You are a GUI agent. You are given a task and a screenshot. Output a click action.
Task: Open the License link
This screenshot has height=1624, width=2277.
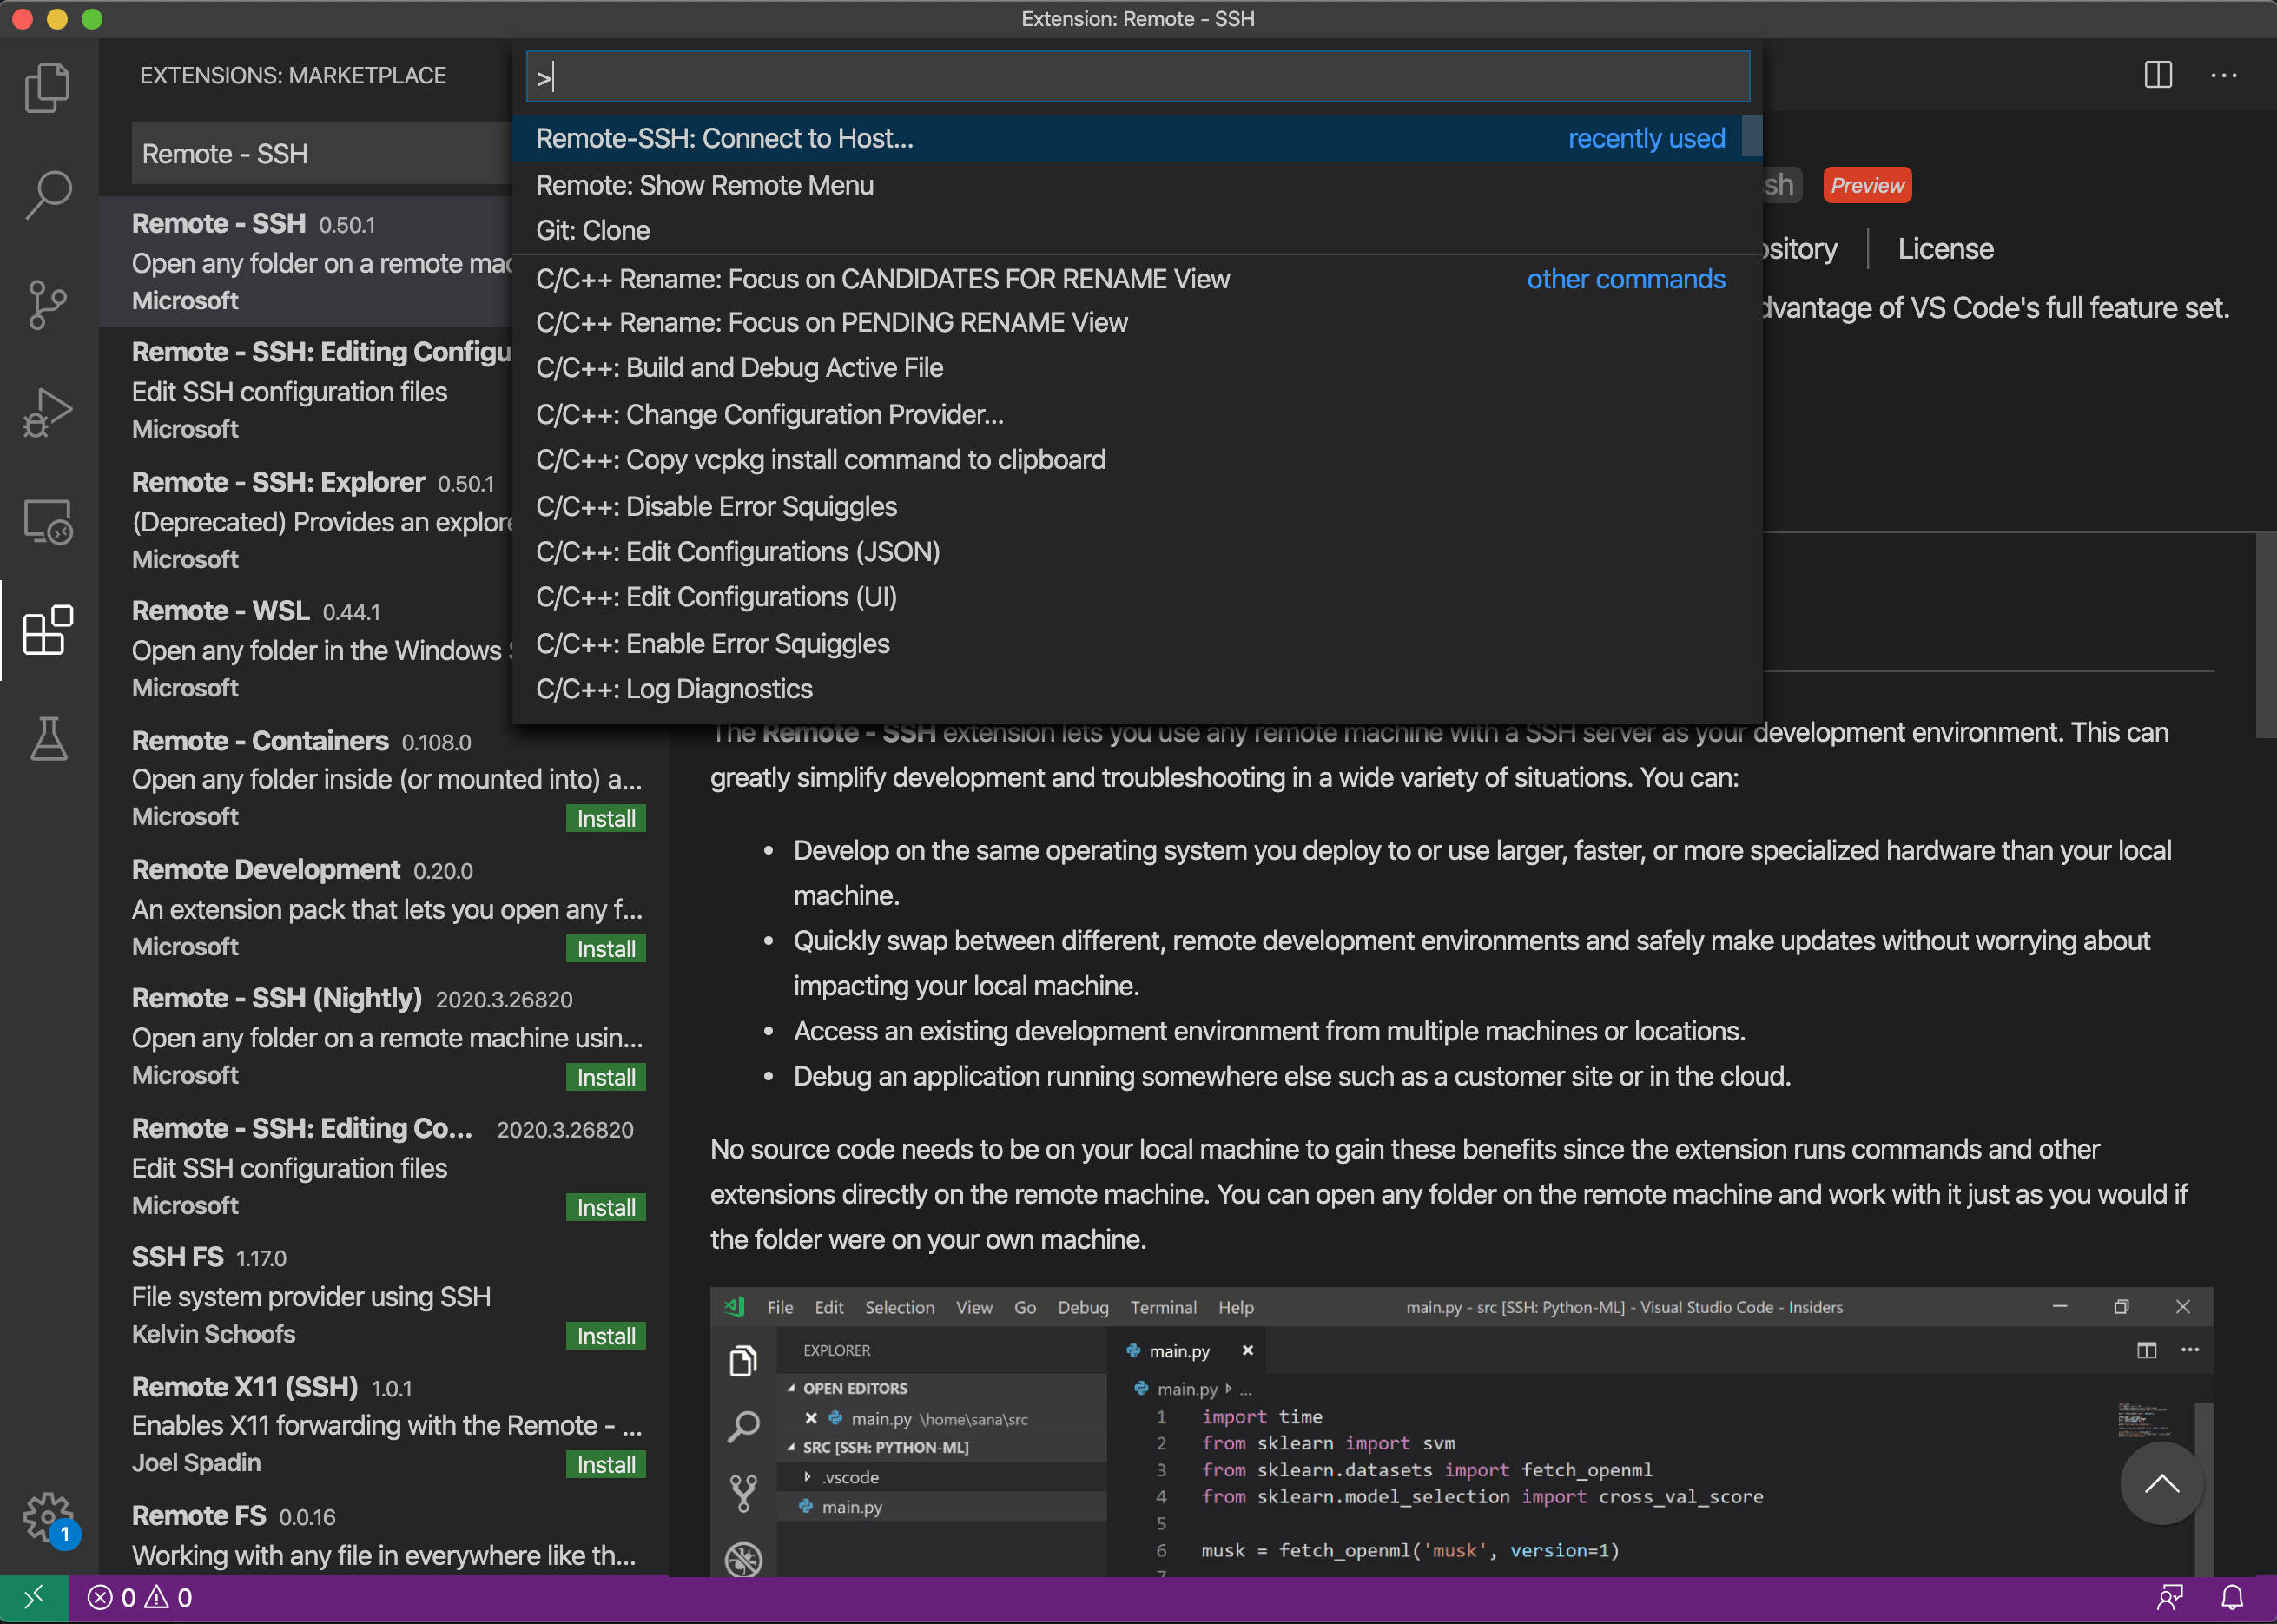(x=1945, y=249)
